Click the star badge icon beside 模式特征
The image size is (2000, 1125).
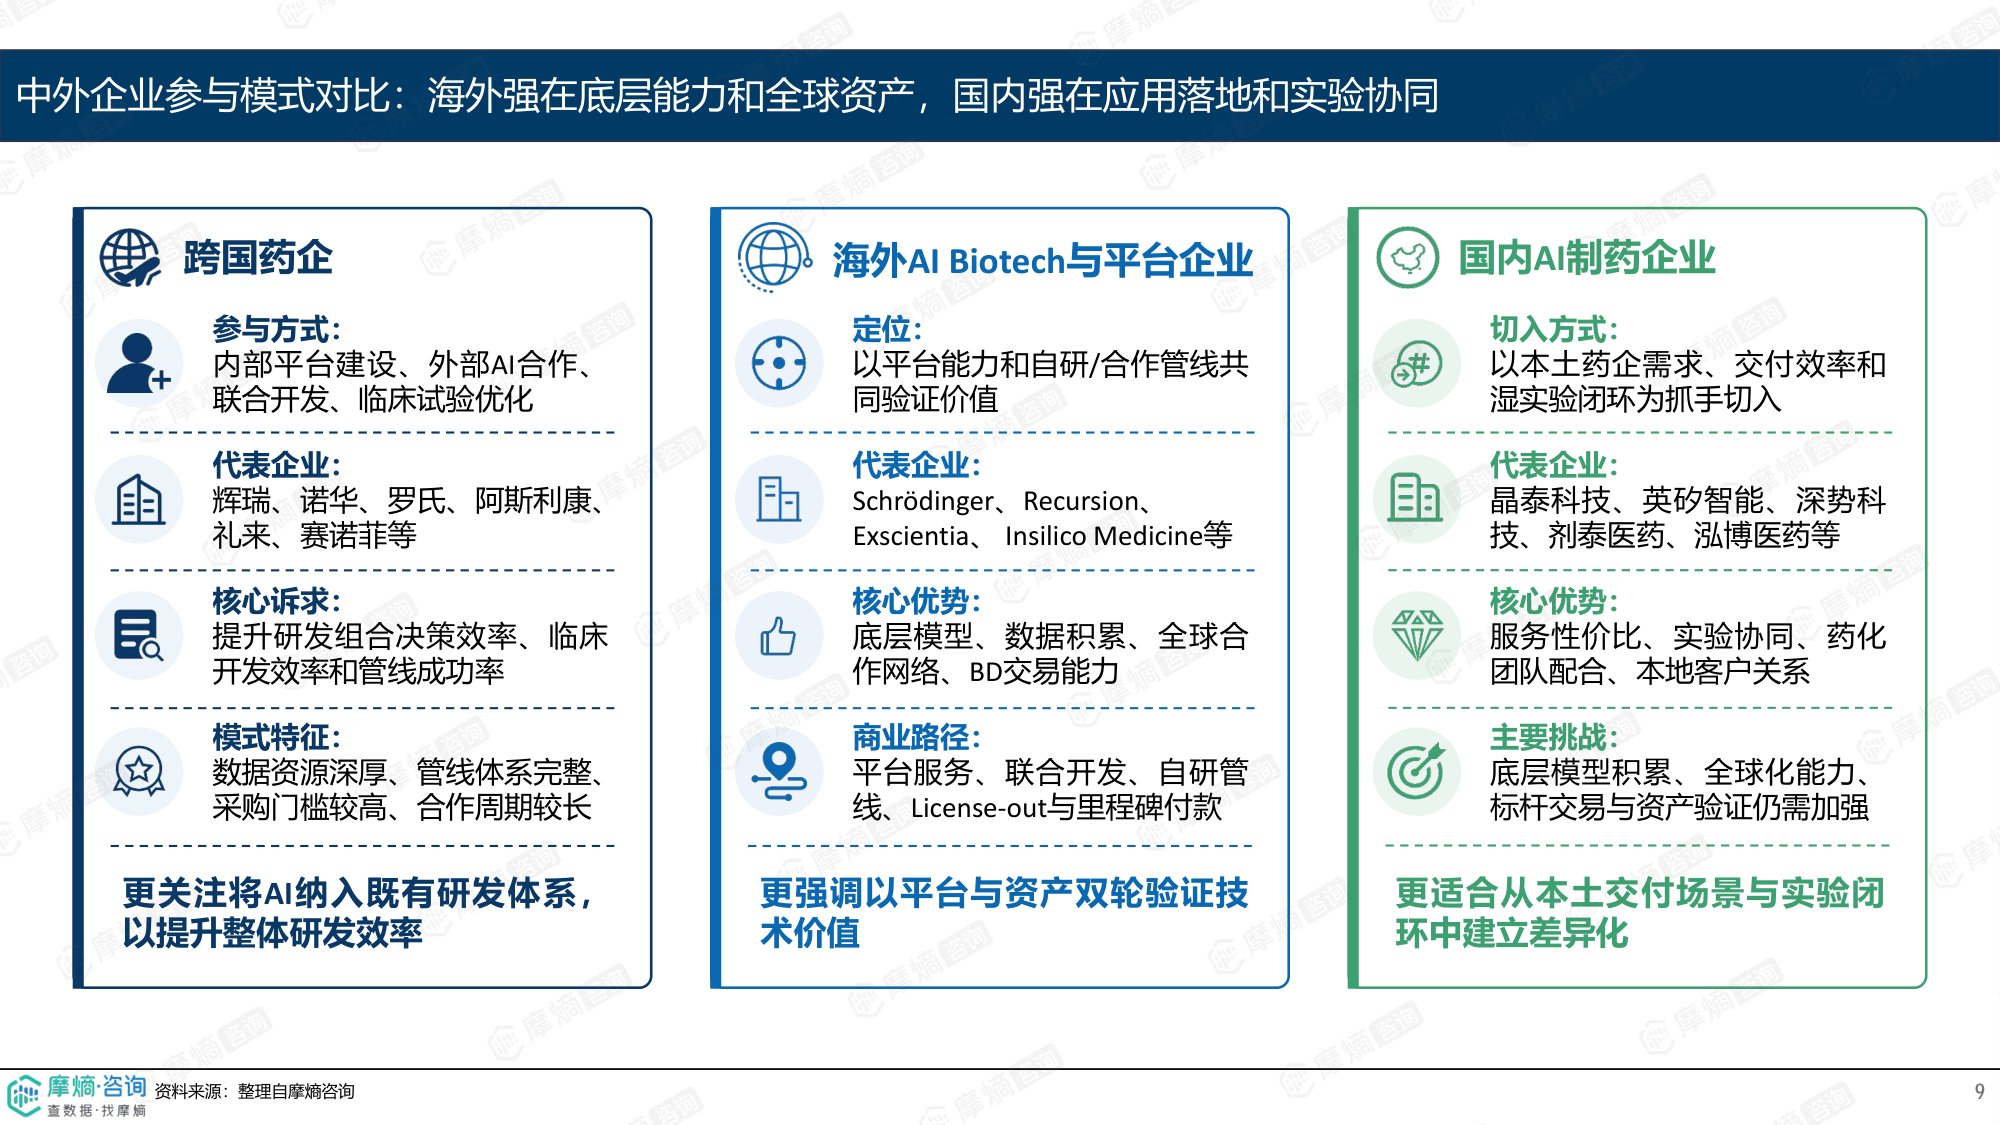[x=139, y=771]
